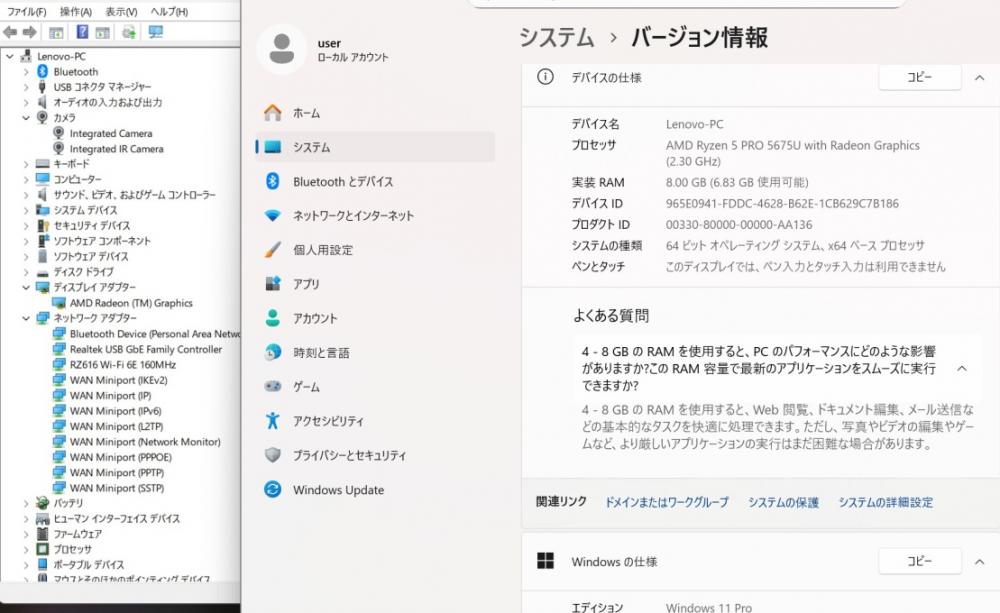Collapse the Lenovo-PC root node
The image size is (1000, 613).
(10, 56)
